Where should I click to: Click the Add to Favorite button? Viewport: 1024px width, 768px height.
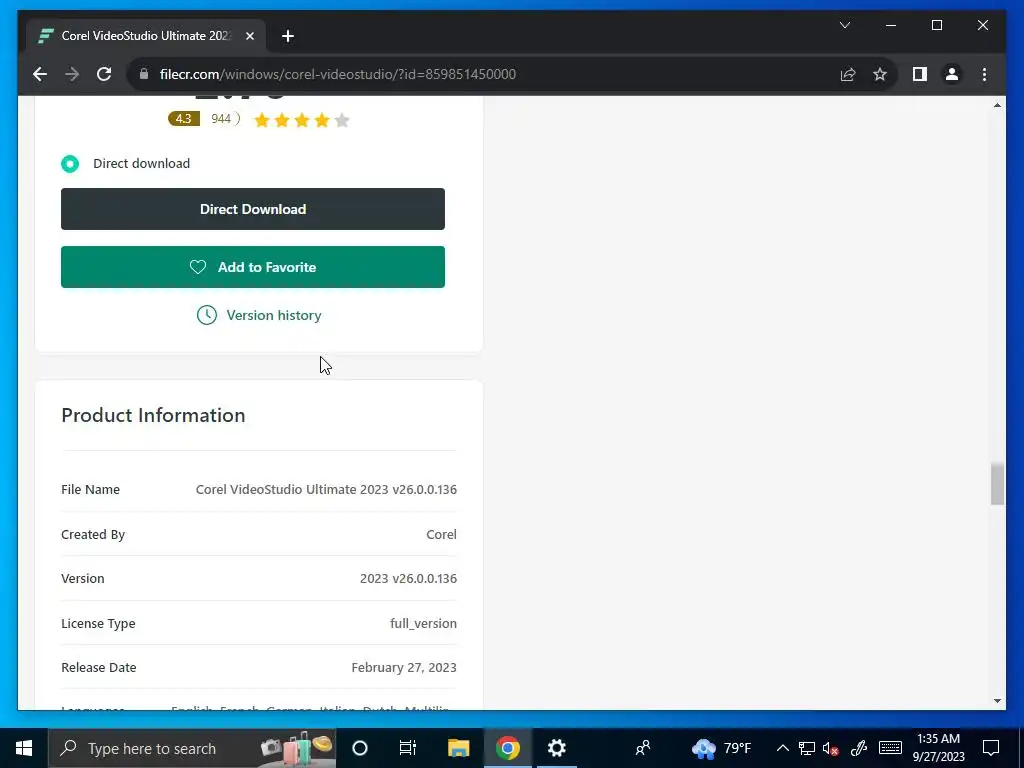pyautogui.click(x=253, y=267)
